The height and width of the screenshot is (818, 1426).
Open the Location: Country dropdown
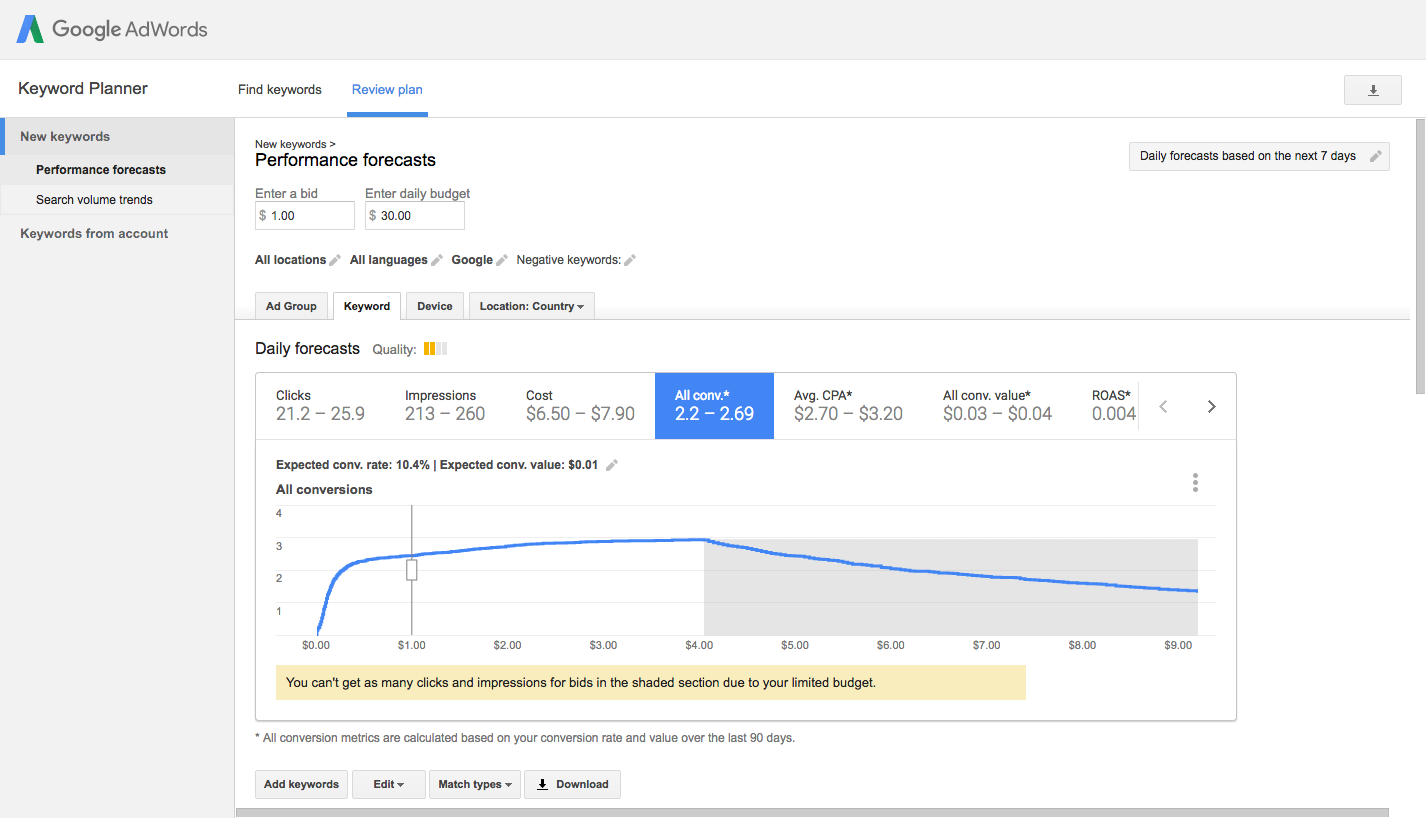click(532, 306)
